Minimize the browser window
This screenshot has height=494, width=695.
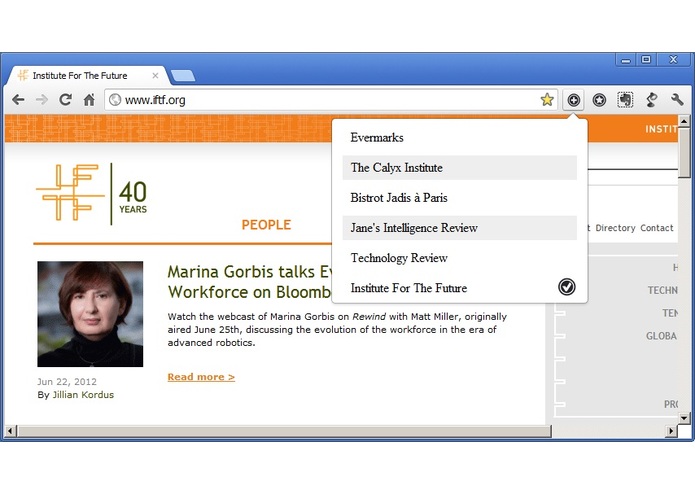pos(625,60)
